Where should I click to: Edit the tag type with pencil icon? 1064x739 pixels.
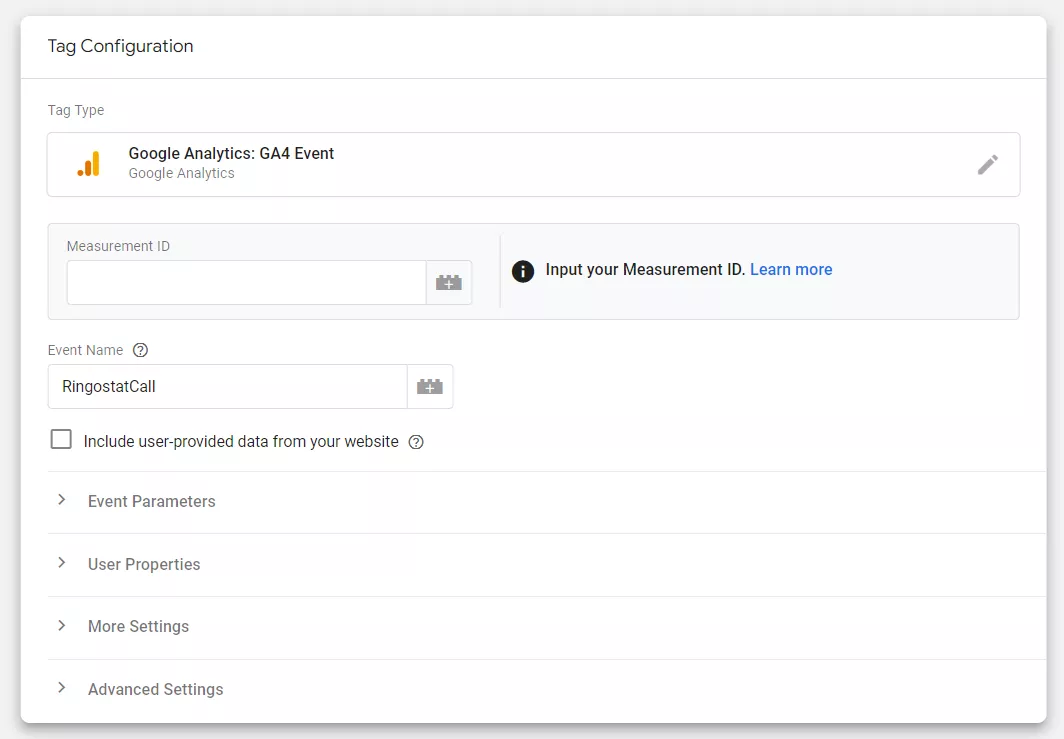(987, 164)
